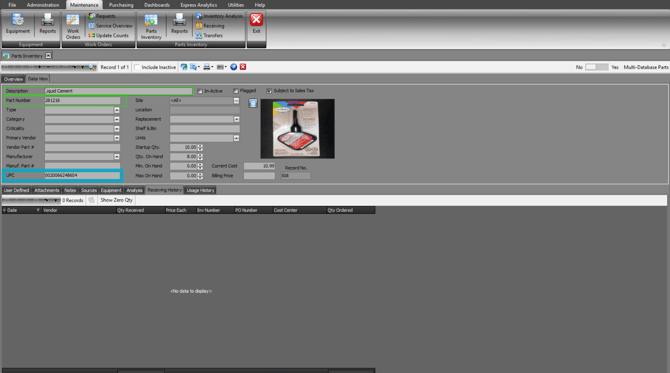Viewport: 670px width, 373px height.
Task: Expand the Category dropdown
Action: point(117,119)
